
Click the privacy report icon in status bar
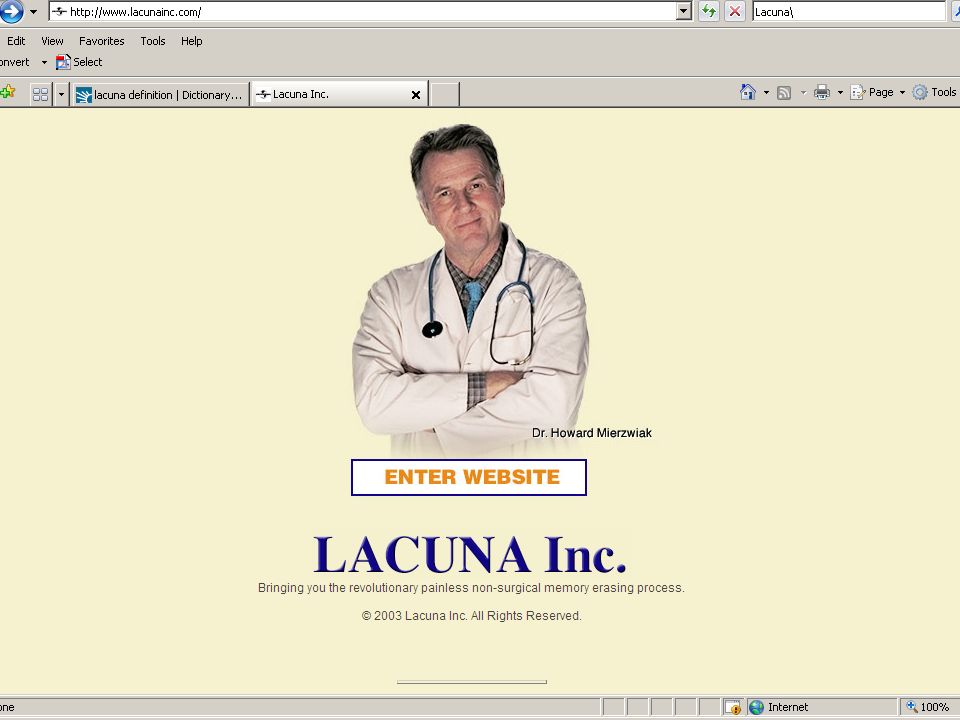(733, 708)
